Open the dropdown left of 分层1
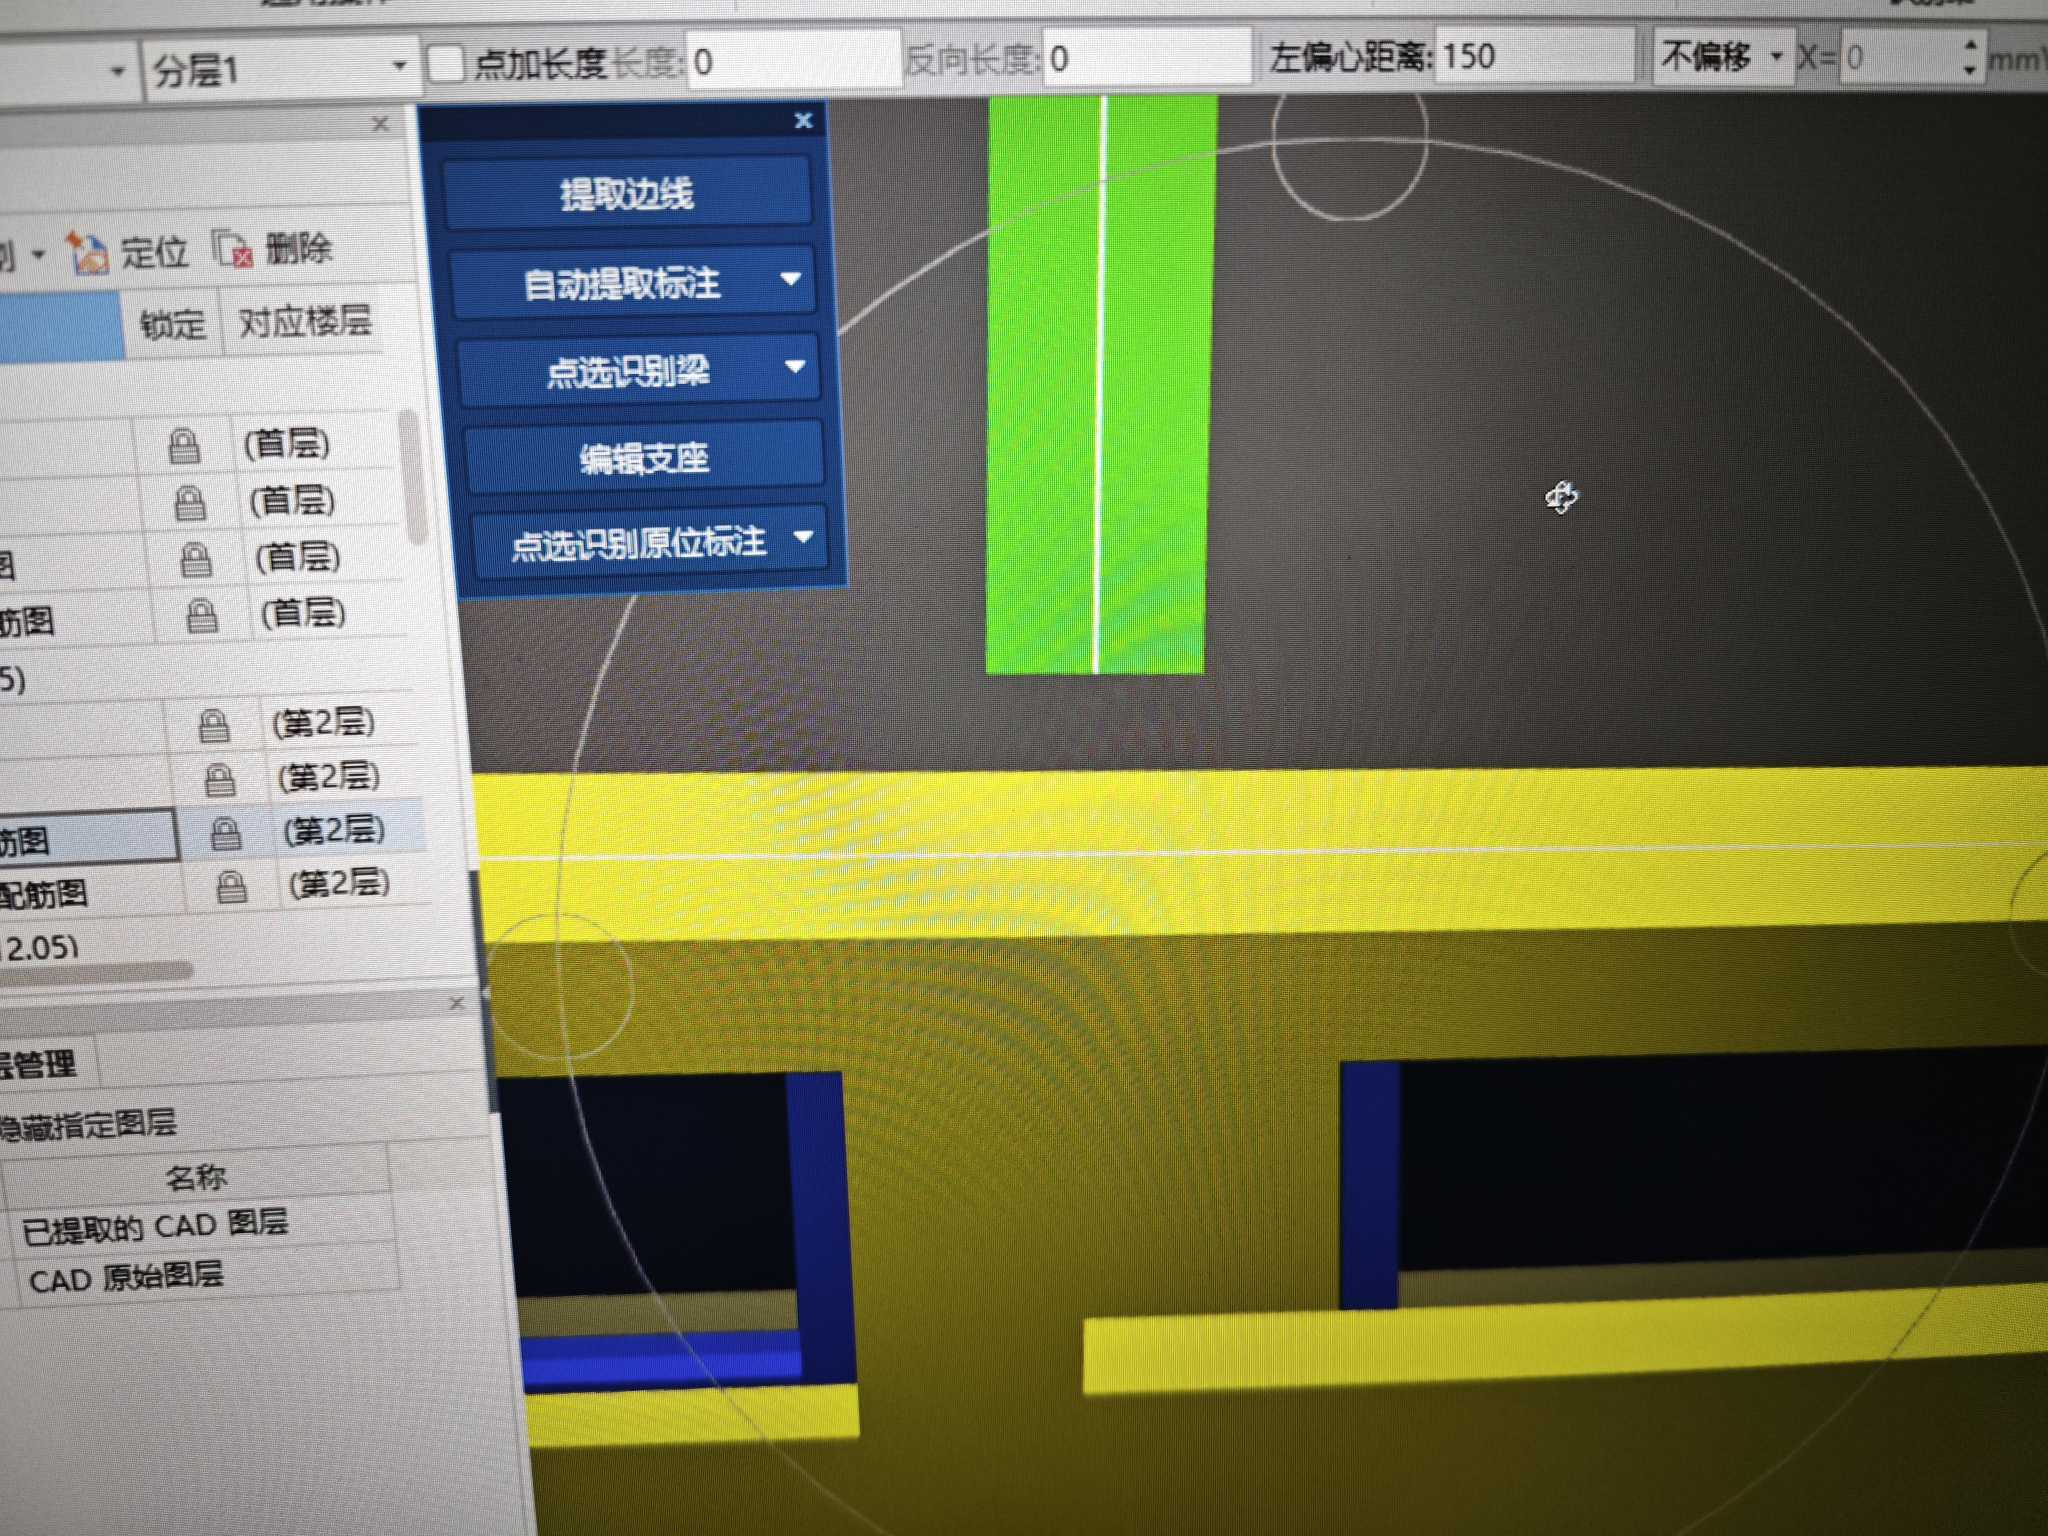 pos(118,72)
